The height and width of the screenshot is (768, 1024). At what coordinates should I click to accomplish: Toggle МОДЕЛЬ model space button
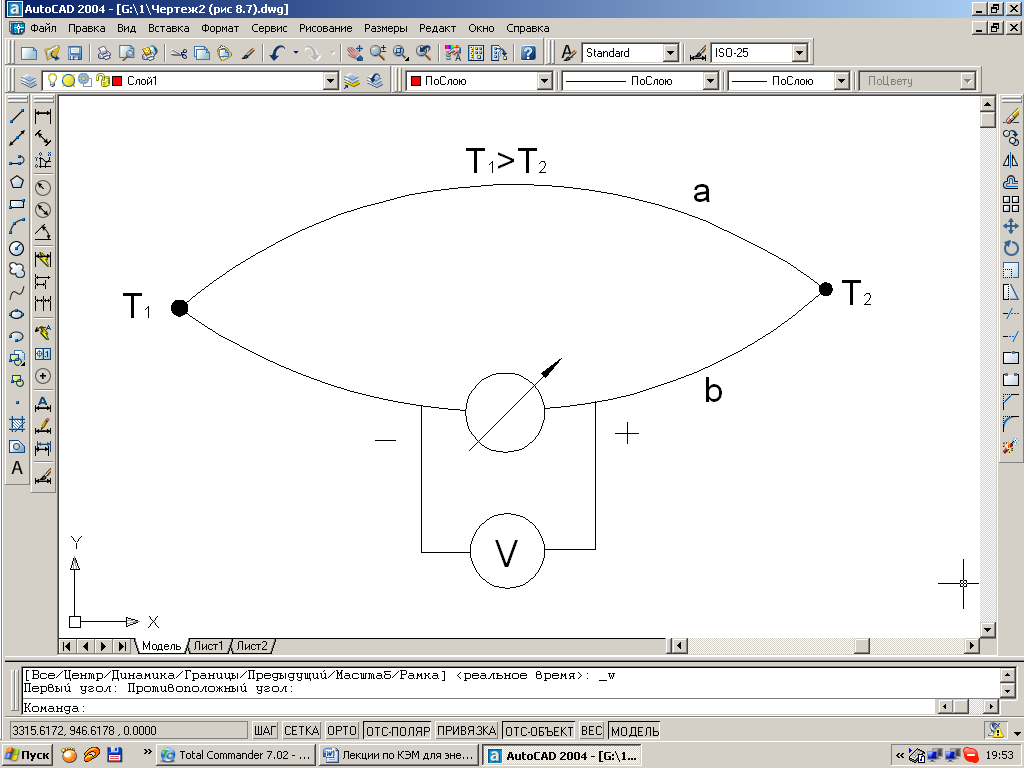pos(635,731)
